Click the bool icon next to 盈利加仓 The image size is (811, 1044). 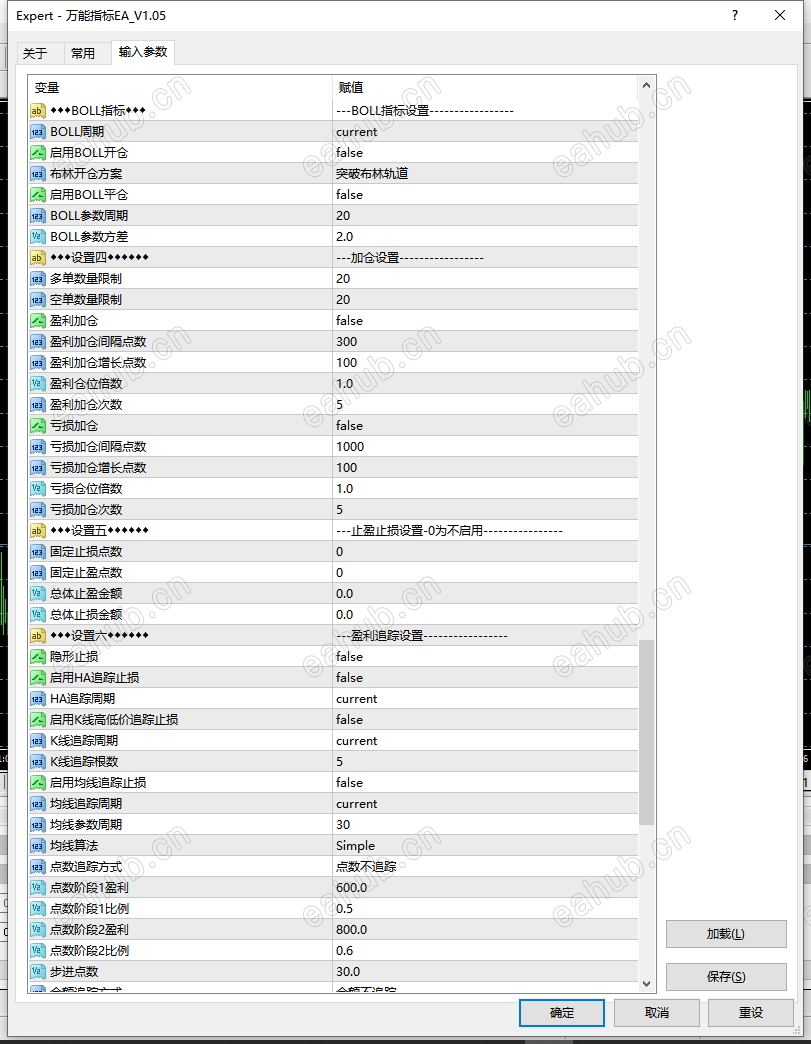pyautogui.click(x=38, y=320)
